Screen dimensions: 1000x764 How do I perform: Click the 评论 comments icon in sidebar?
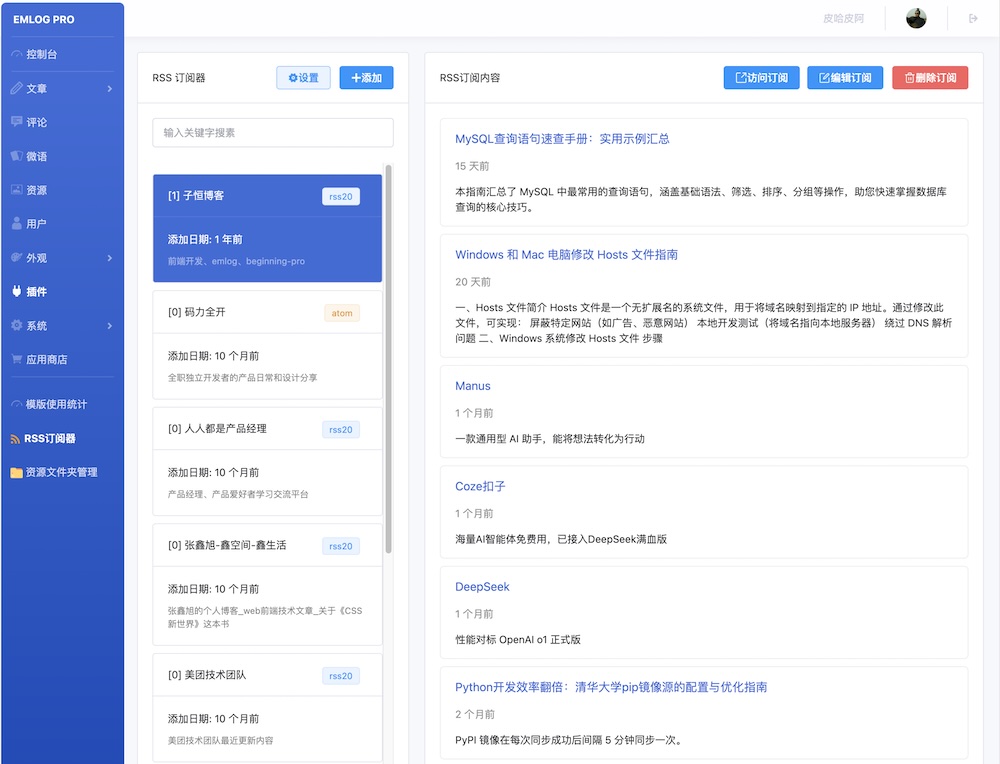coord(16,122)
